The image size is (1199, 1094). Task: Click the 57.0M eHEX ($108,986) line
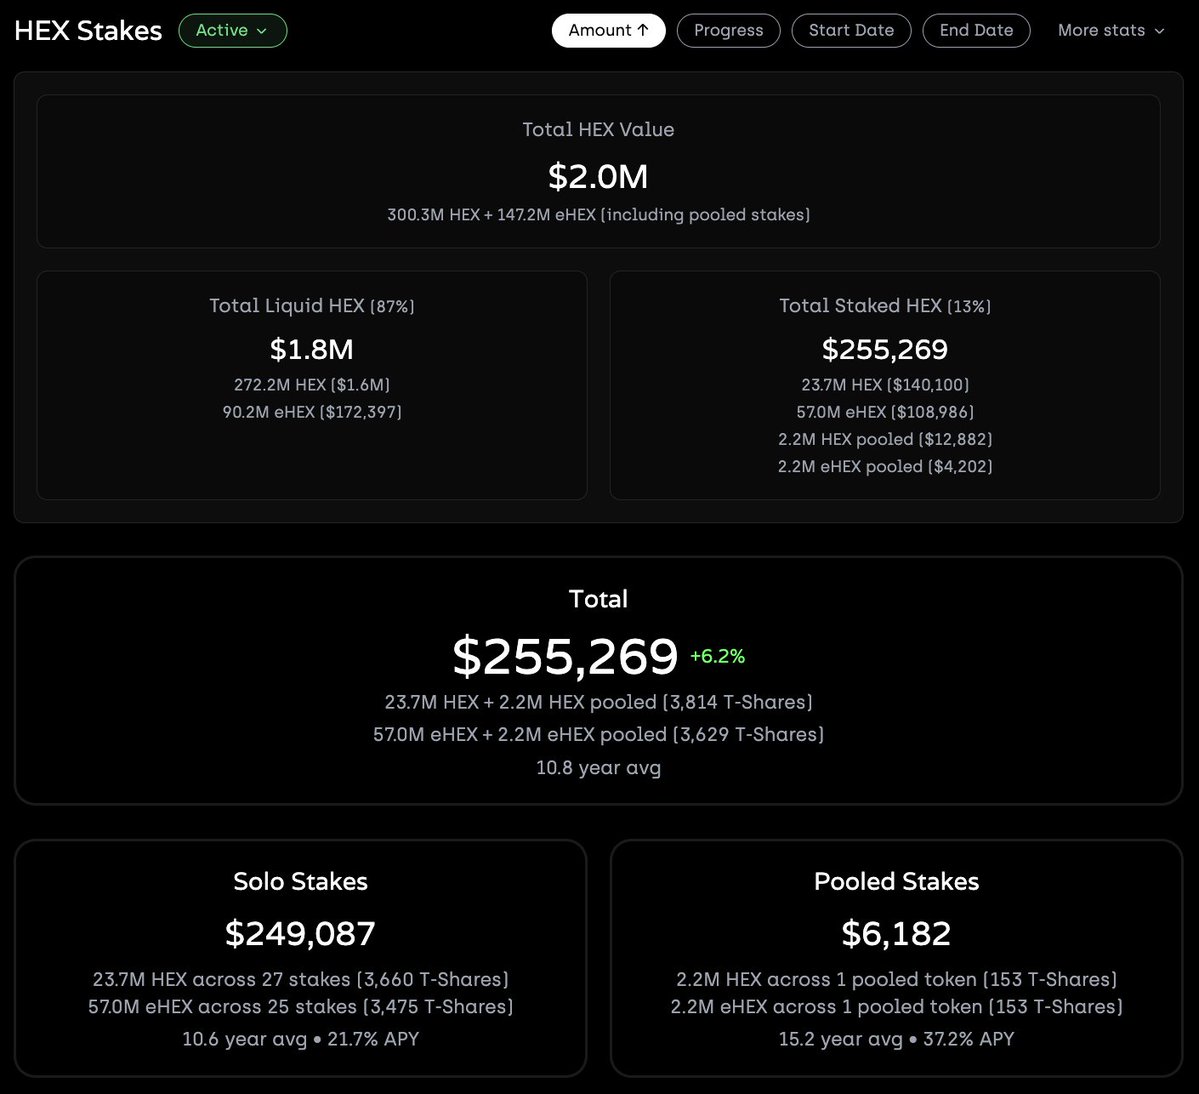click(885, 412)
